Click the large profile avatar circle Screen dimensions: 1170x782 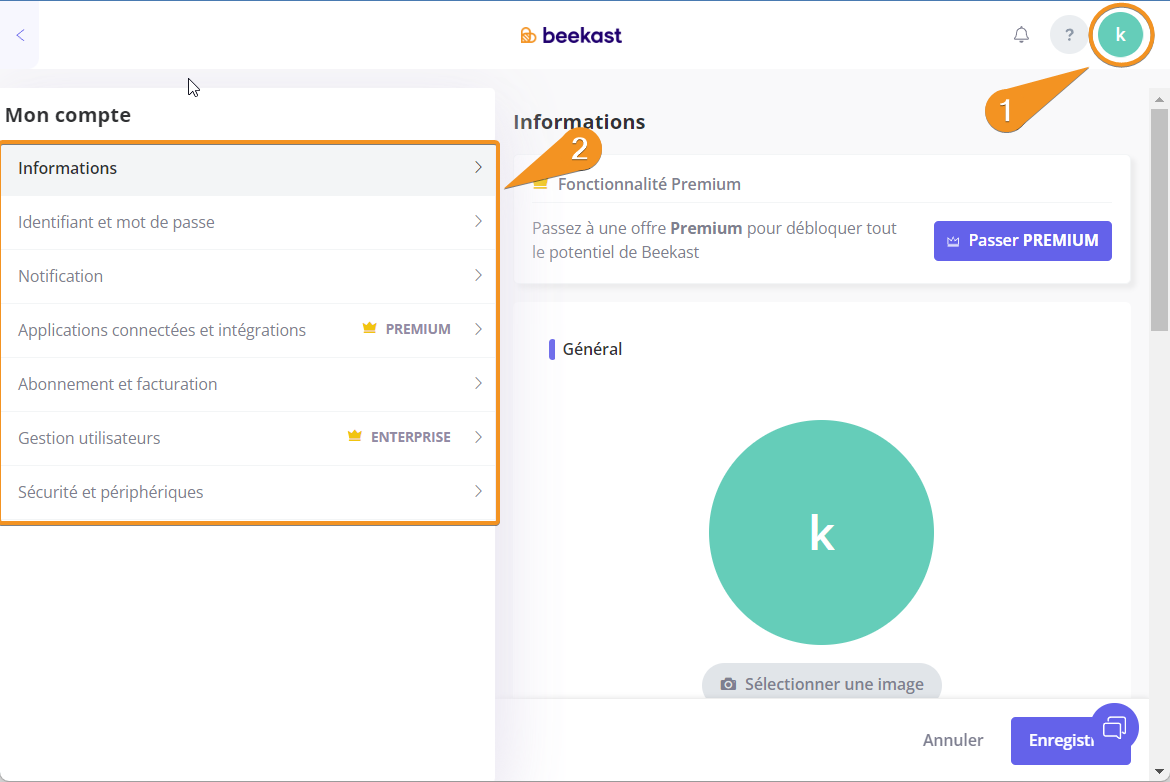(821, 532)
